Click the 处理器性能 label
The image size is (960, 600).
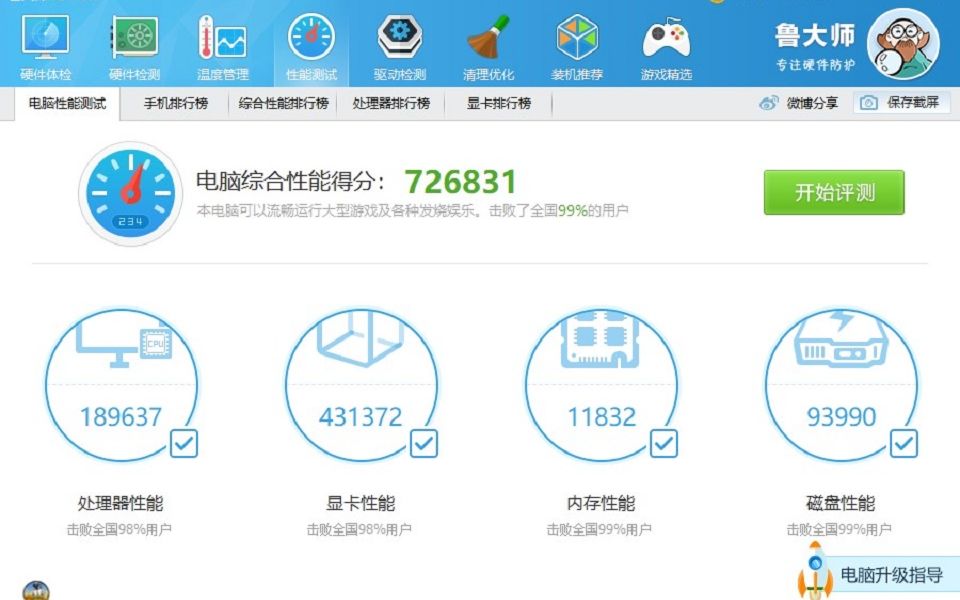[120, 503]
